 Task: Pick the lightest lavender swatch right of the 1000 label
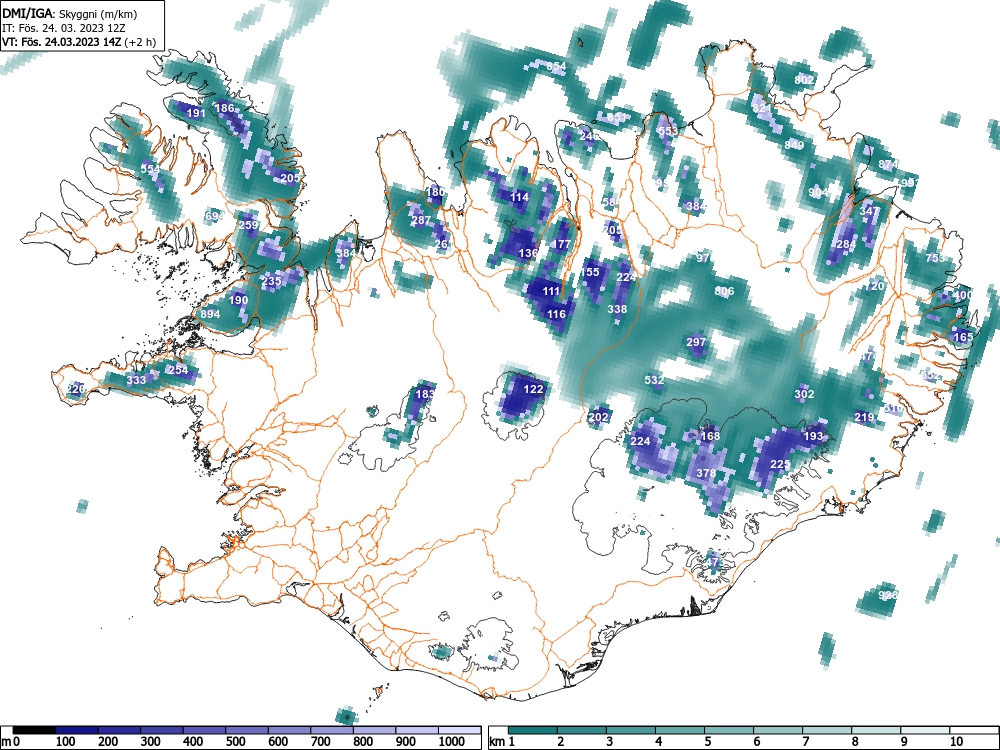[x=459, y=730]
